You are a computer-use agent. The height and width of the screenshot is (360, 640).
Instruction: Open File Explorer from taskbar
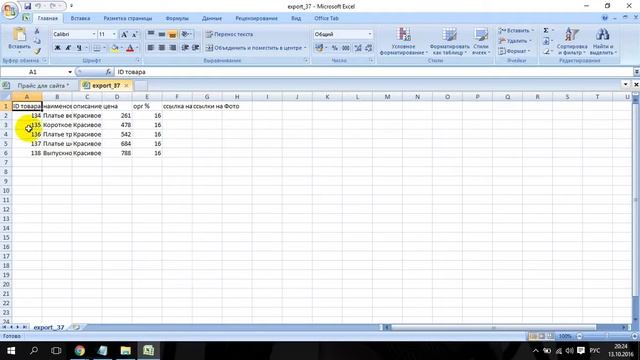point(126,351)
